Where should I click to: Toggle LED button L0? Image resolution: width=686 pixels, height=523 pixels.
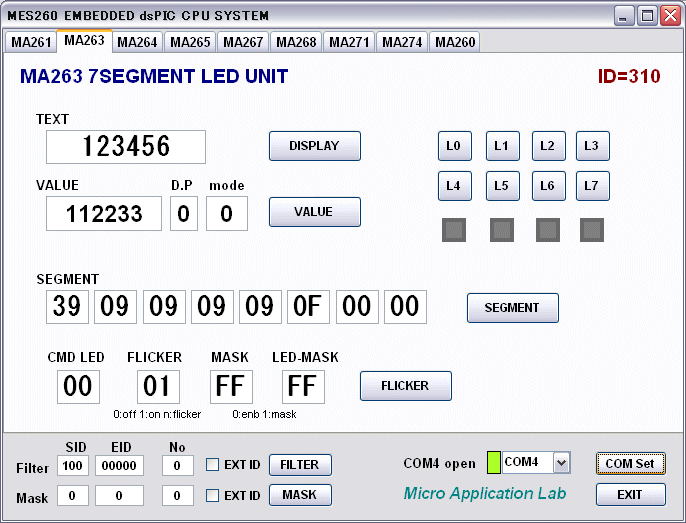(x=455, y=146)
